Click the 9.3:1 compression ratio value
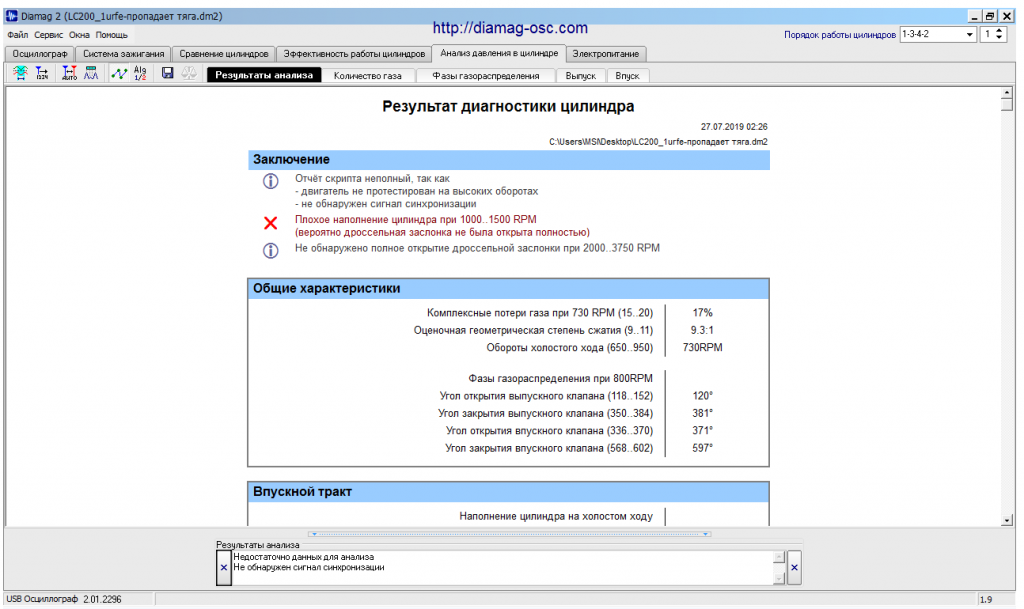The width and height of the screenshot is (1024, 609). (702, 330)
